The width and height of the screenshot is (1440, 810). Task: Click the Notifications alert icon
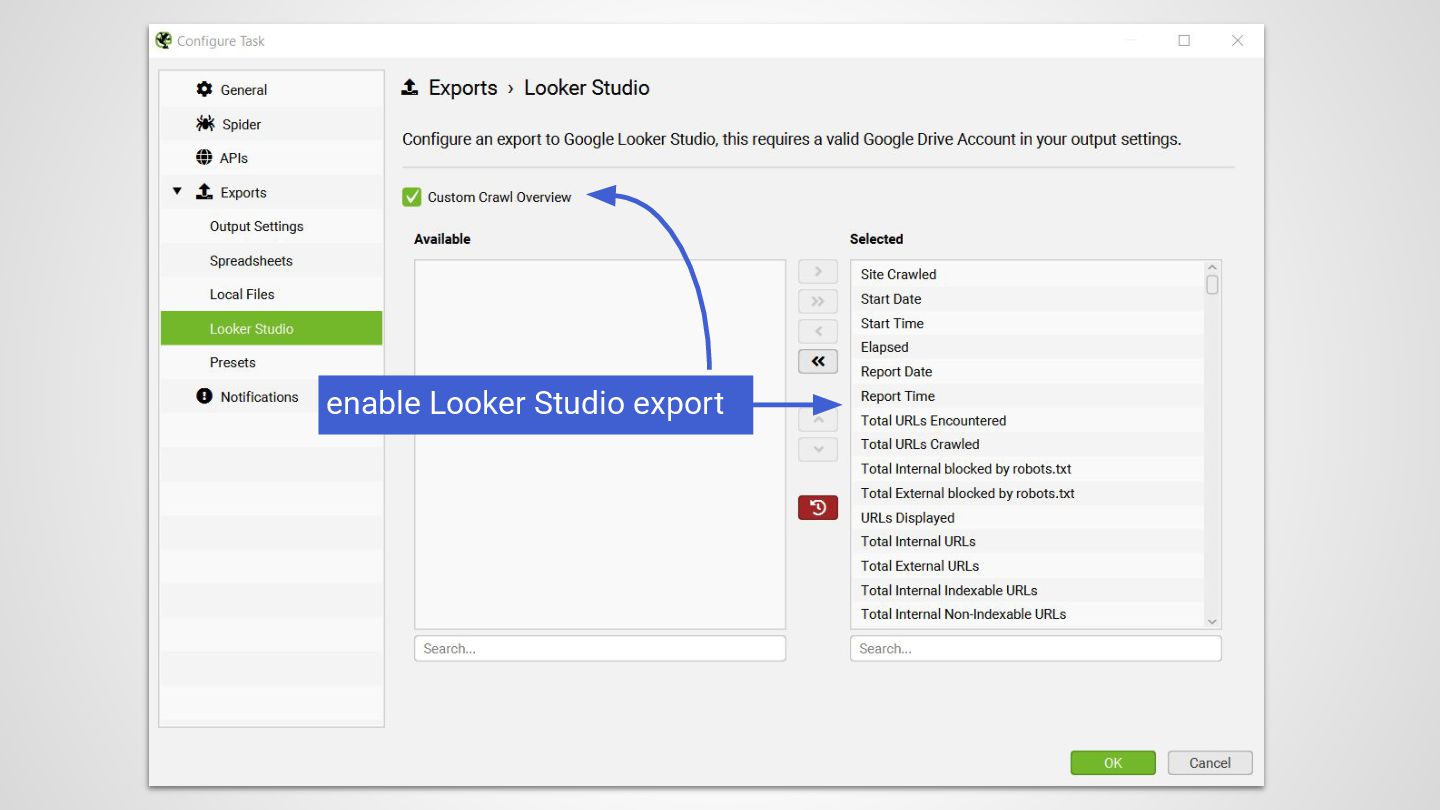(x=204, y=396)
